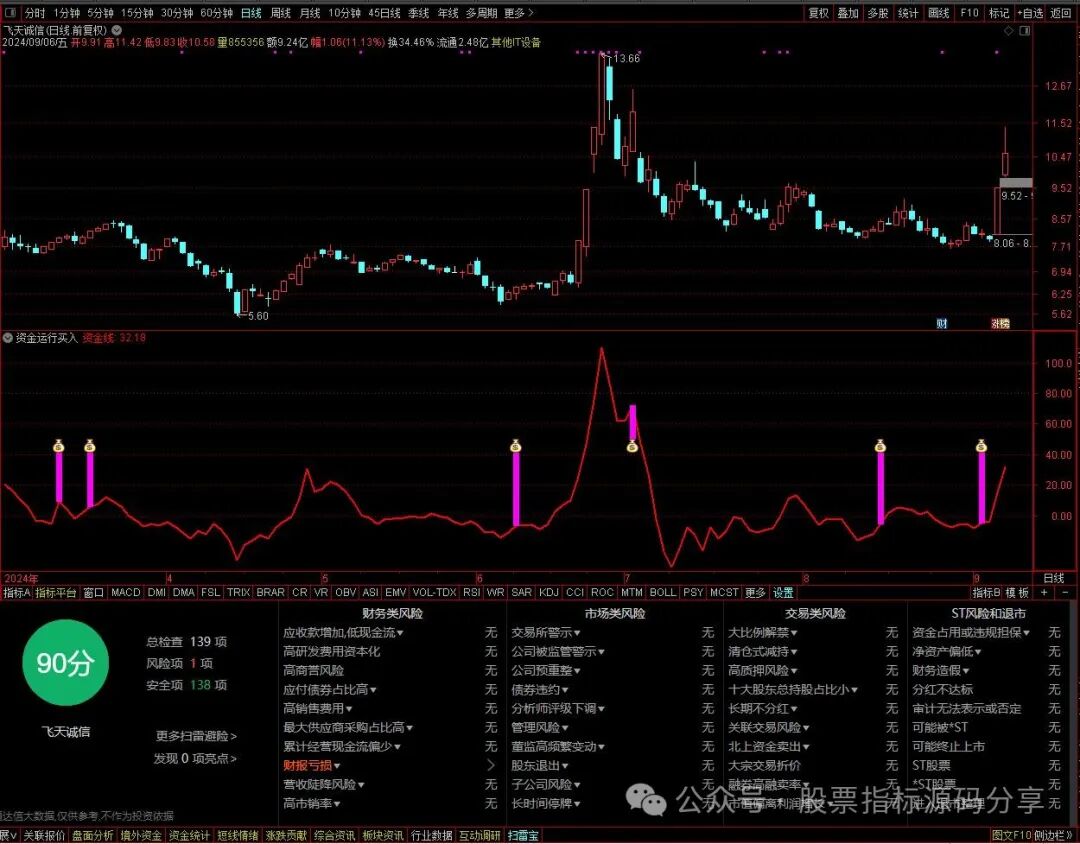This screenshot has height=844, width=1080.
Task: Click the 返回 button
Action: 1061,13
